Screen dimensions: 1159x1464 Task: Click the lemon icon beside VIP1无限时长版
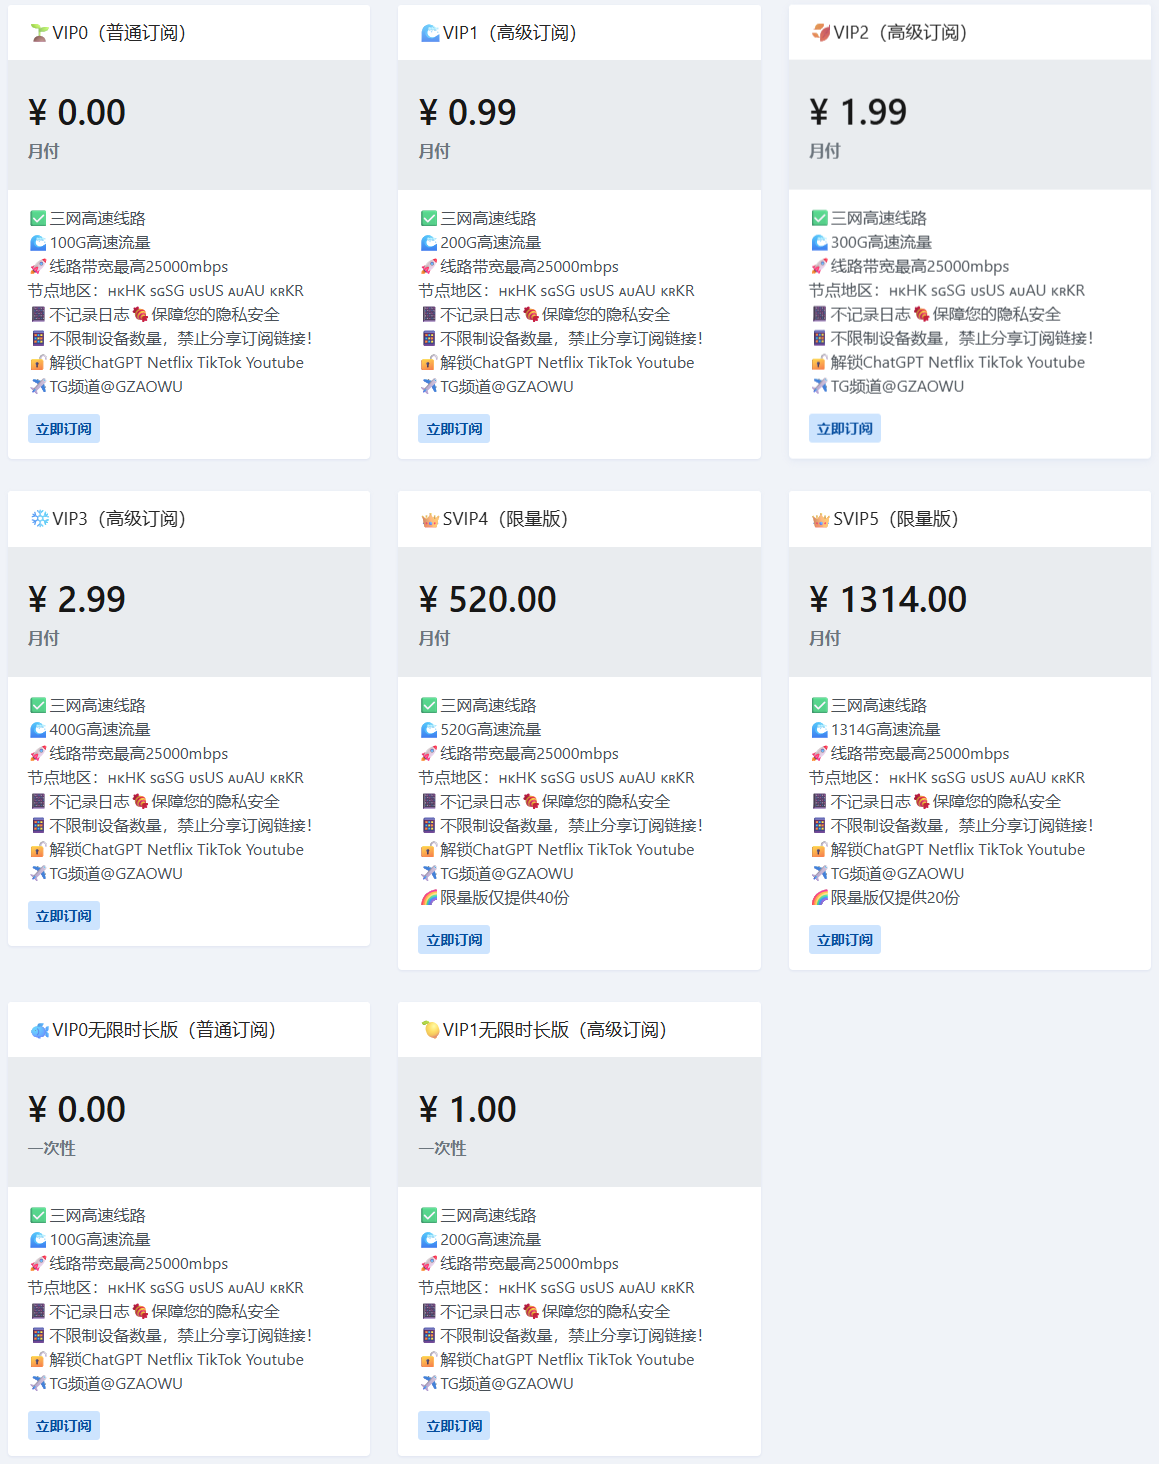point(430,1030)
